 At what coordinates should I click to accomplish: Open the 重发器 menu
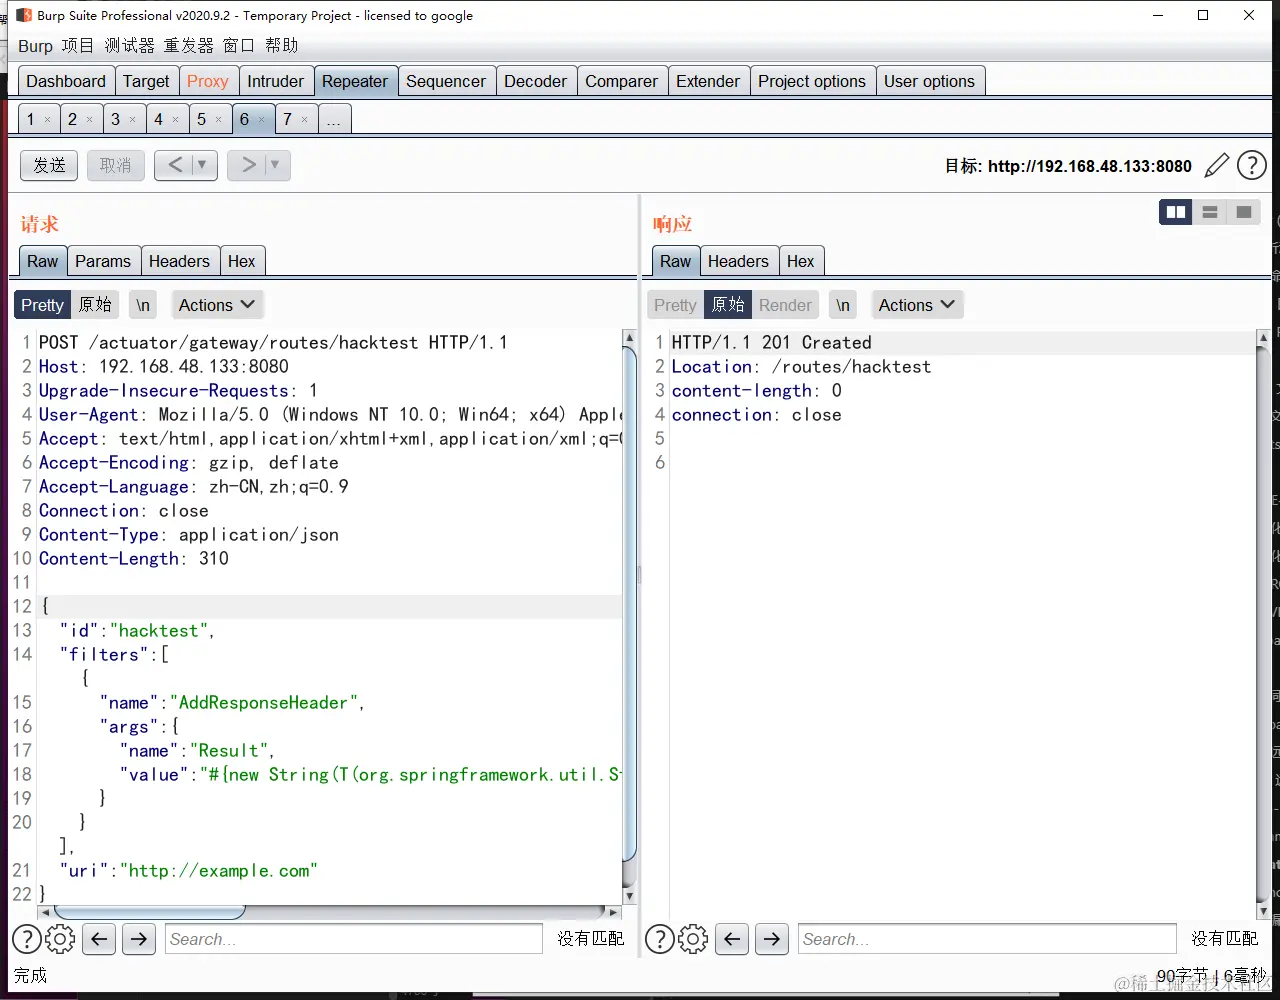pyautogui.click(x=189, y=46)
